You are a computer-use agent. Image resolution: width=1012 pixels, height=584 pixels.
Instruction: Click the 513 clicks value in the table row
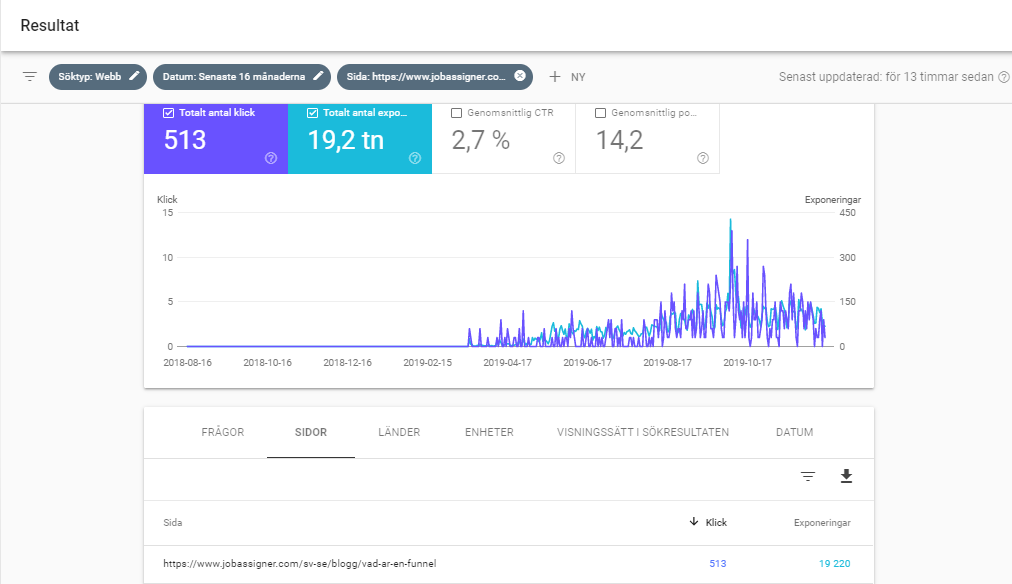(x=717, y=563)
